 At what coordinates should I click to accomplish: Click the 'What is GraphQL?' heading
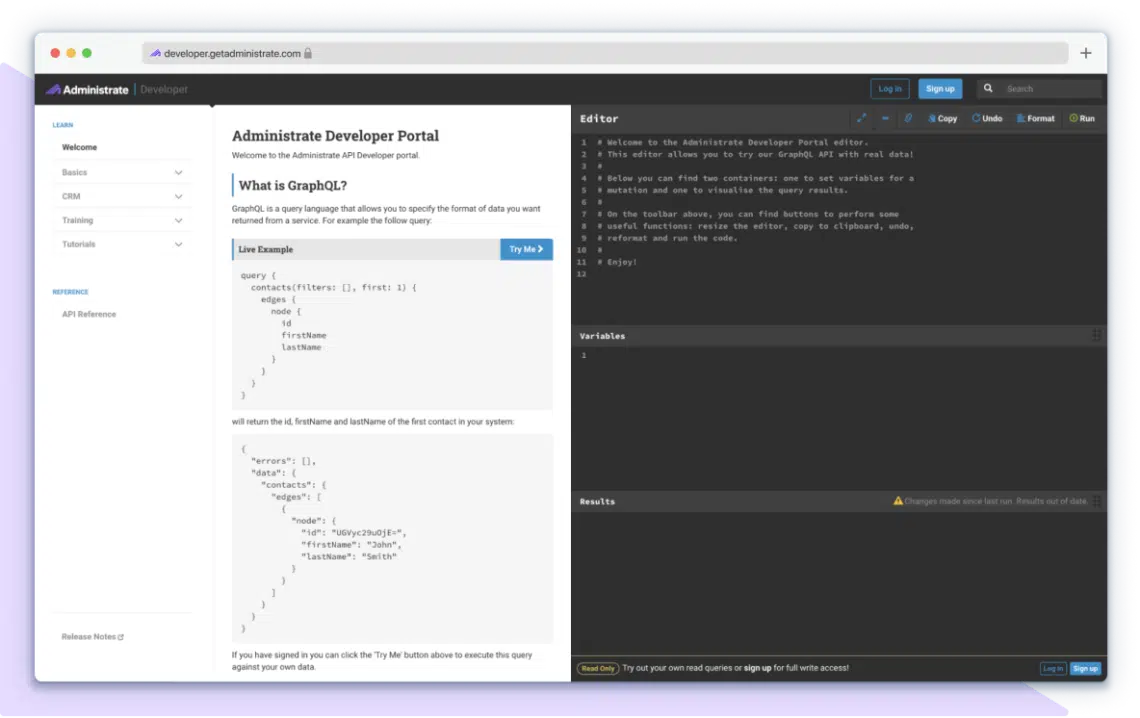pos(292,185)
